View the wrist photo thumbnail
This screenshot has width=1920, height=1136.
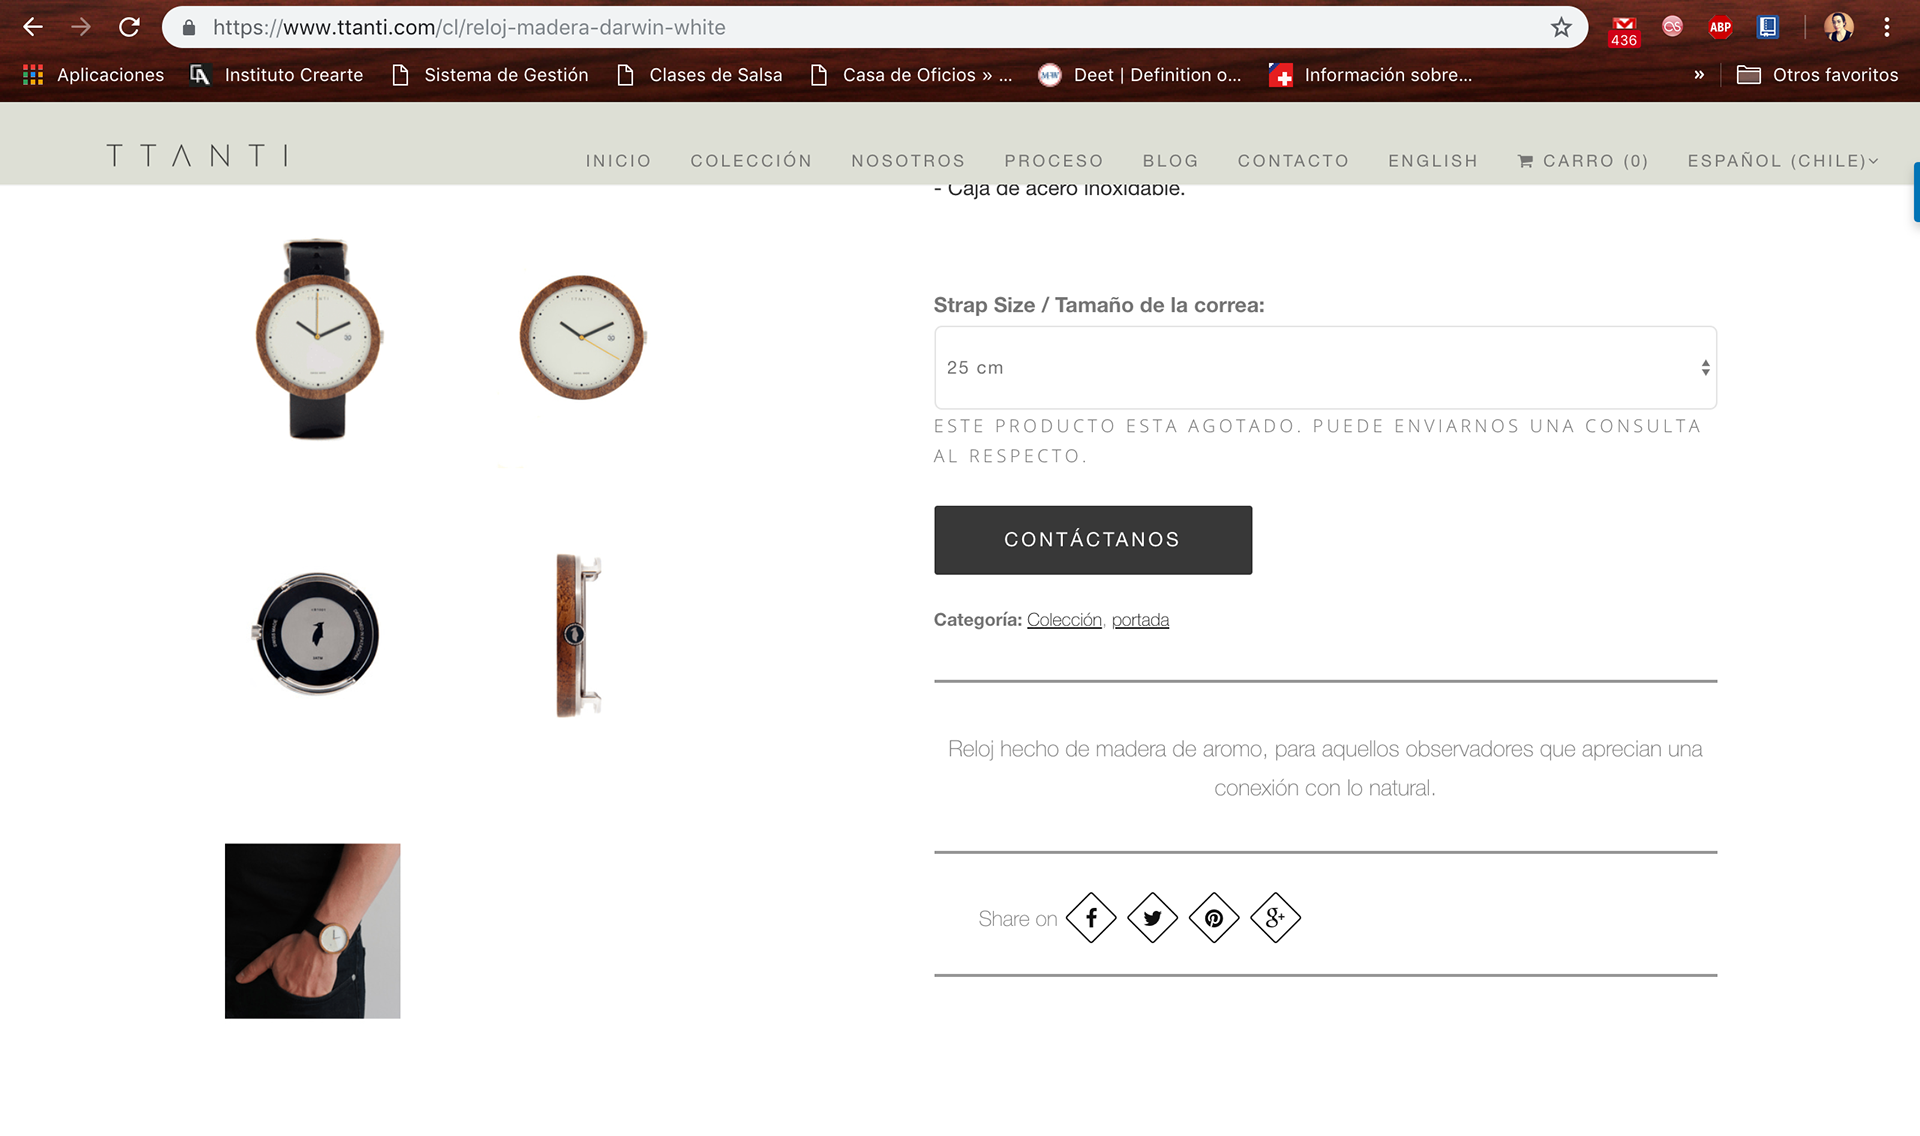point(312,931)
